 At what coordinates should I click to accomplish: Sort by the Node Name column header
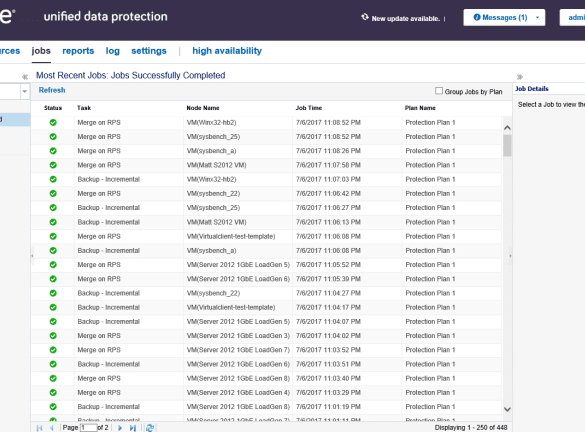click(x=203, y=108)
